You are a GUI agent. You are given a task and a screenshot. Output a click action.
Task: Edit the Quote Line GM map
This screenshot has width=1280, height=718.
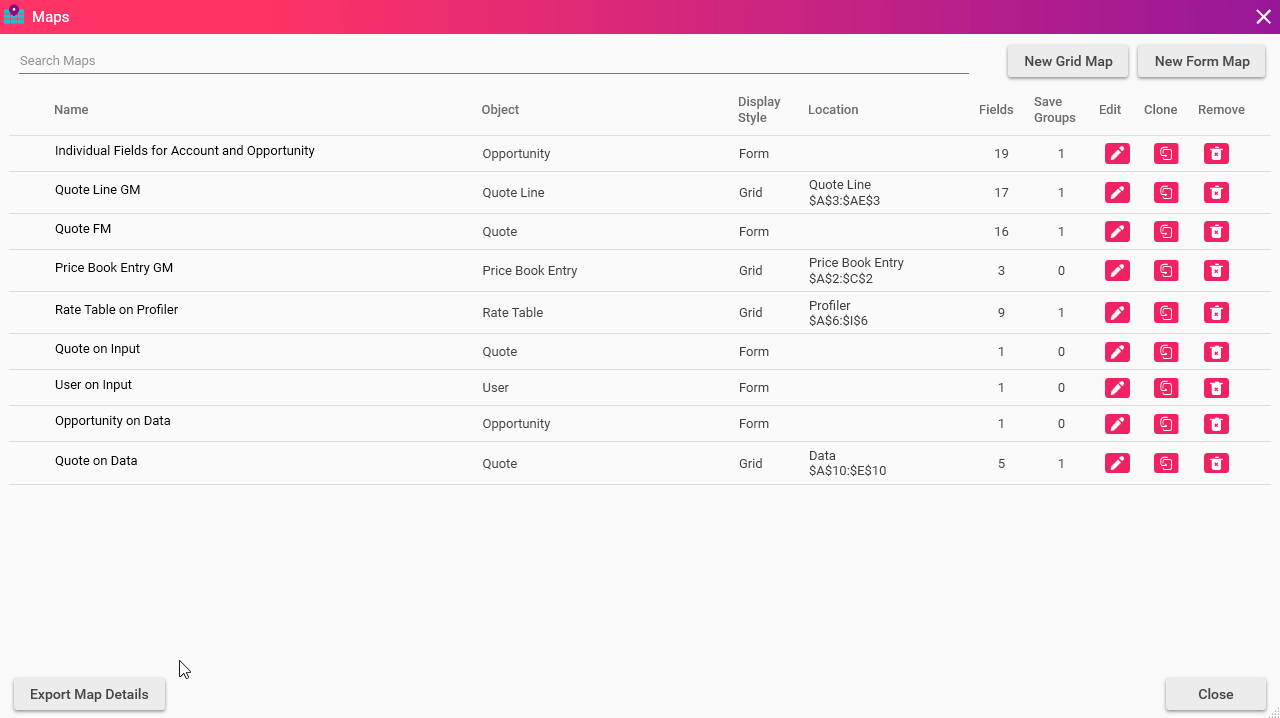pyautogui.click(x=1117, y=193)
